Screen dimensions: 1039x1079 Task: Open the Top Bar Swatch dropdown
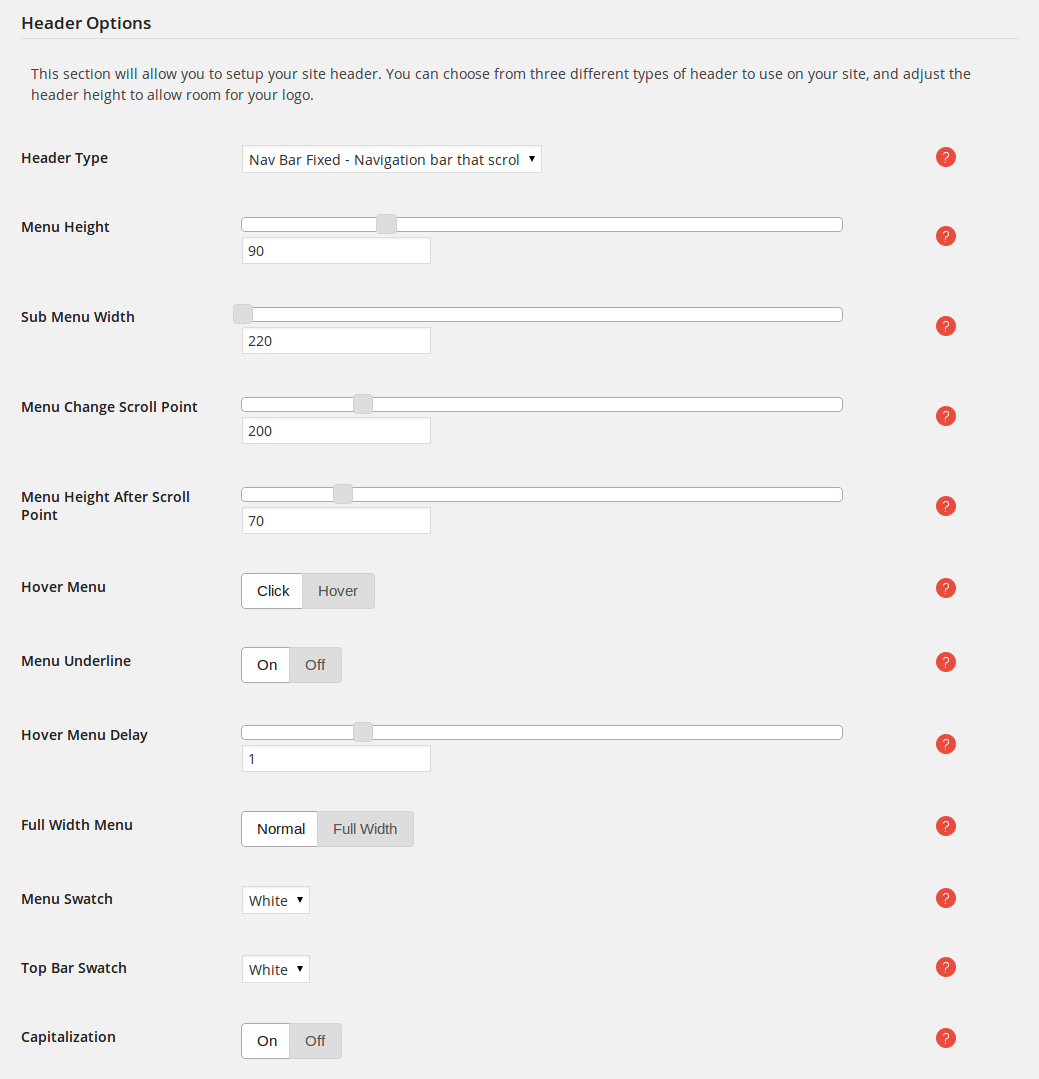[x=276, y=969]
